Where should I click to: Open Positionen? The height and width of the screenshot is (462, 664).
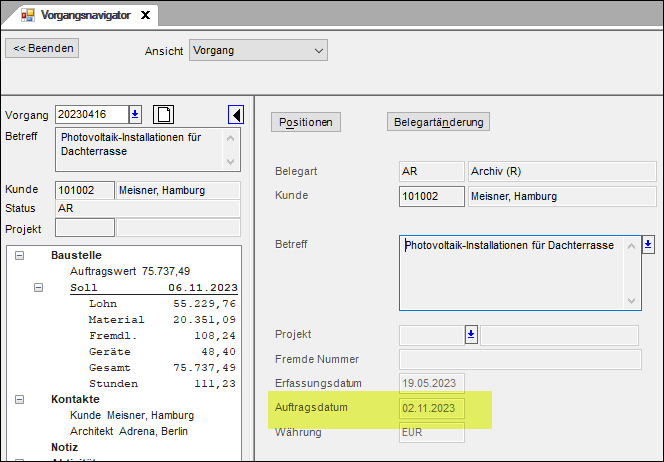[306, 122]
